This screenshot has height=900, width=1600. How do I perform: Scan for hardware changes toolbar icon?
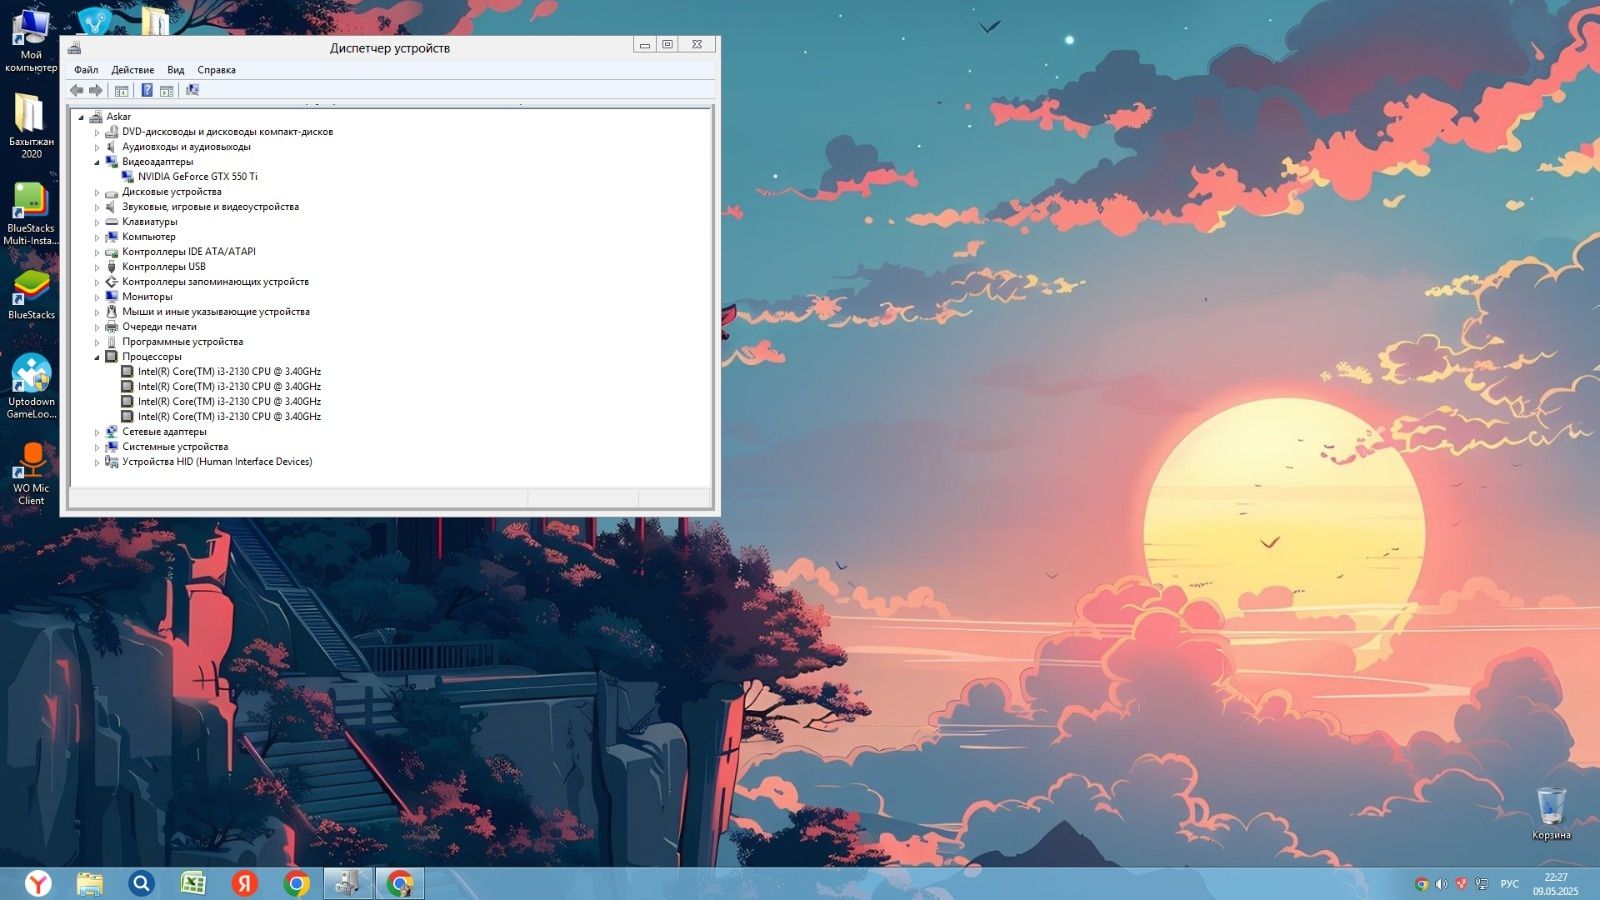tap(192, 90)
